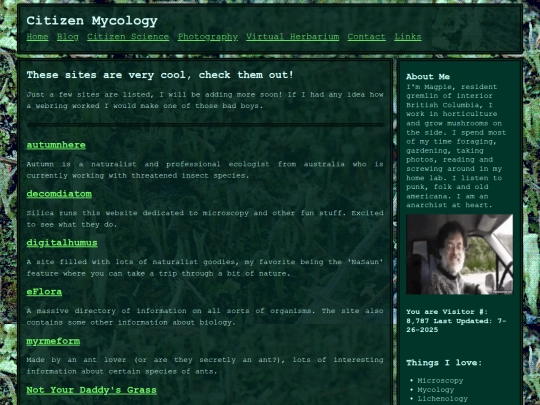This screenshot has width=540, height=405.
Task: Open the Home nav link
Action: 37,37
